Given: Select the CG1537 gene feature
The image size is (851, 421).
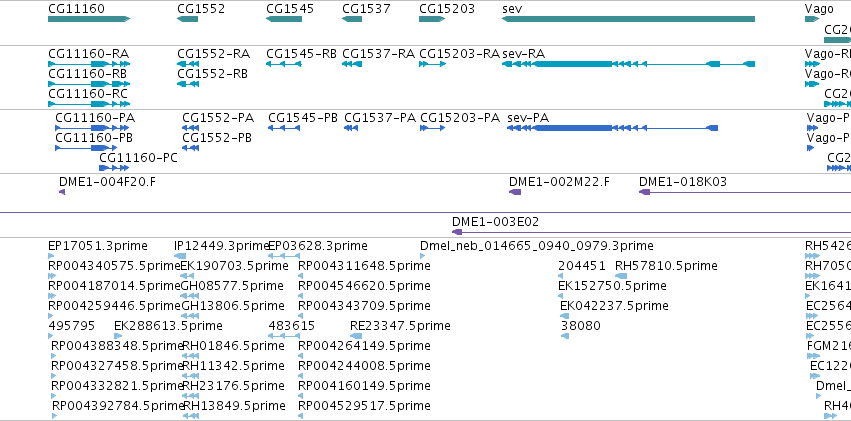Looking at the screenshot, I should click(x=352, y=19).
